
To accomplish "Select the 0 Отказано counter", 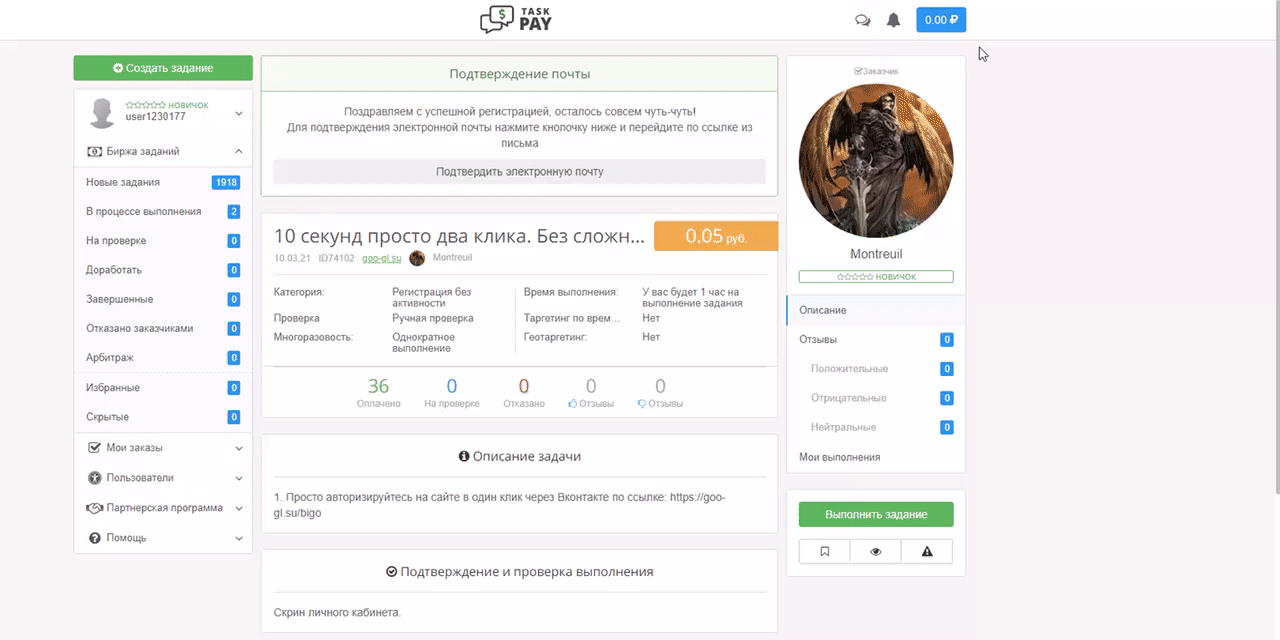I will tap(524, 392).
